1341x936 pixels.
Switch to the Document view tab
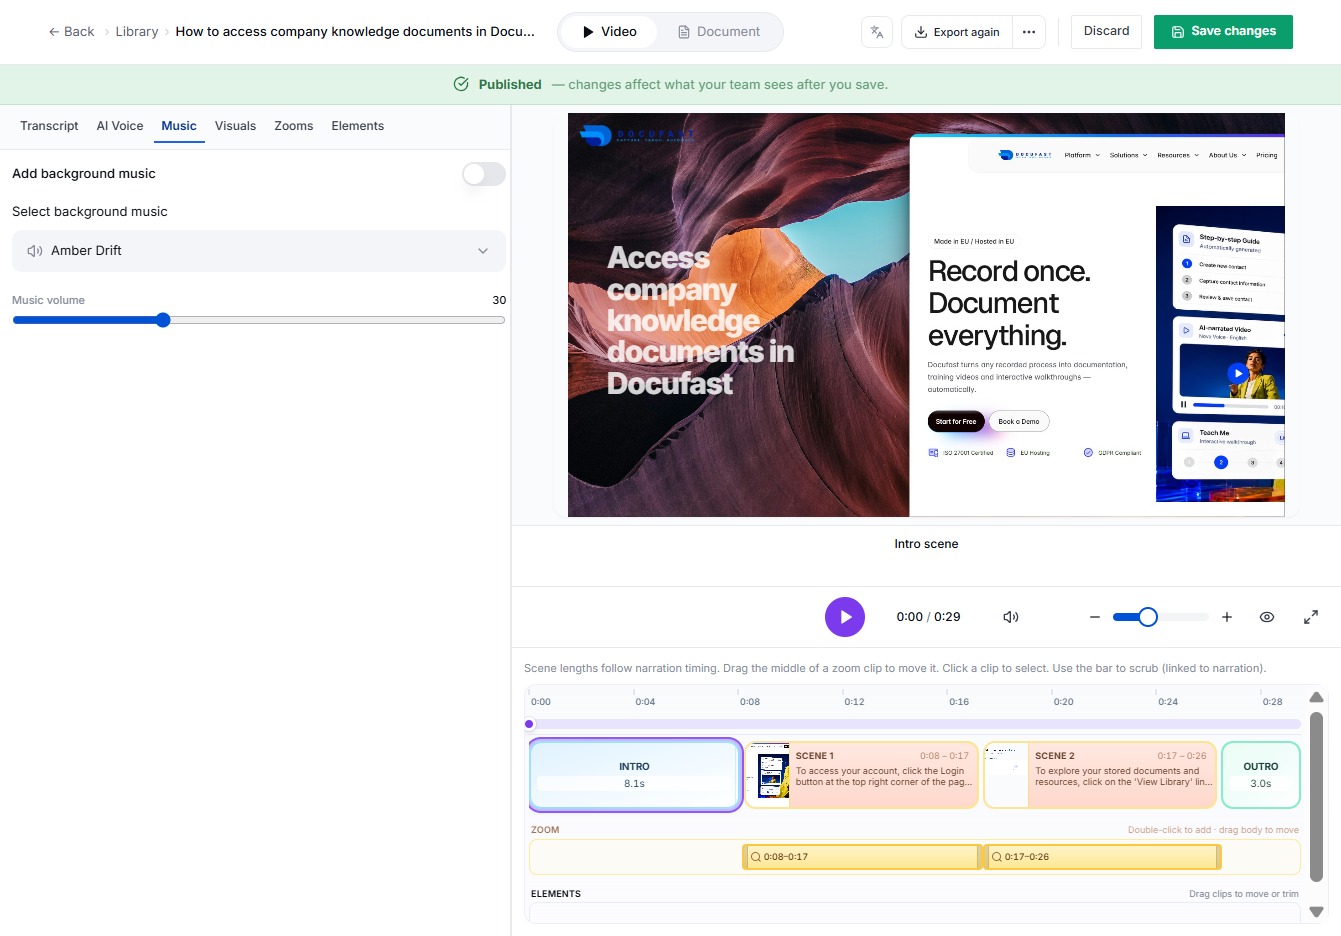719,32
